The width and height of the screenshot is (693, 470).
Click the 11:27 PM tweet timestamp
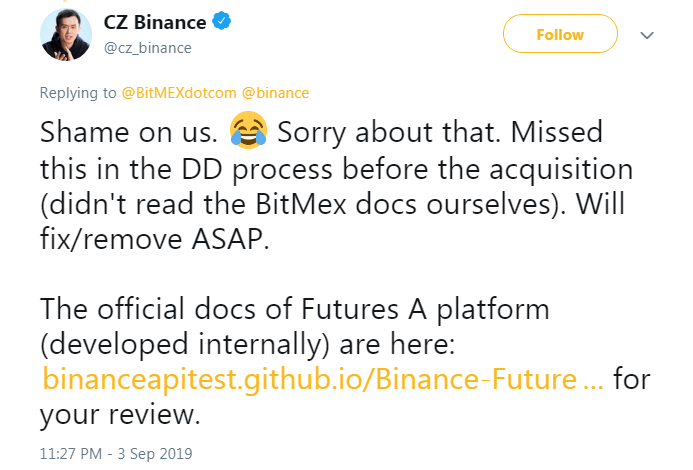coord(116,453)
